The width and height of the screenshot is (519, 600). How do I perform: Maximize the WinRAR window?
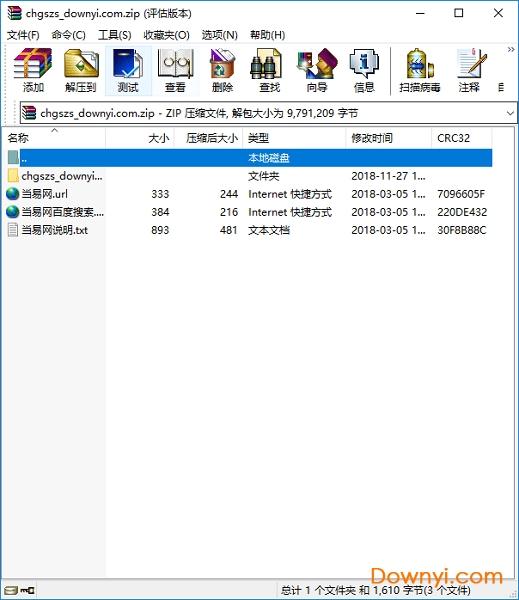point(459,13)
